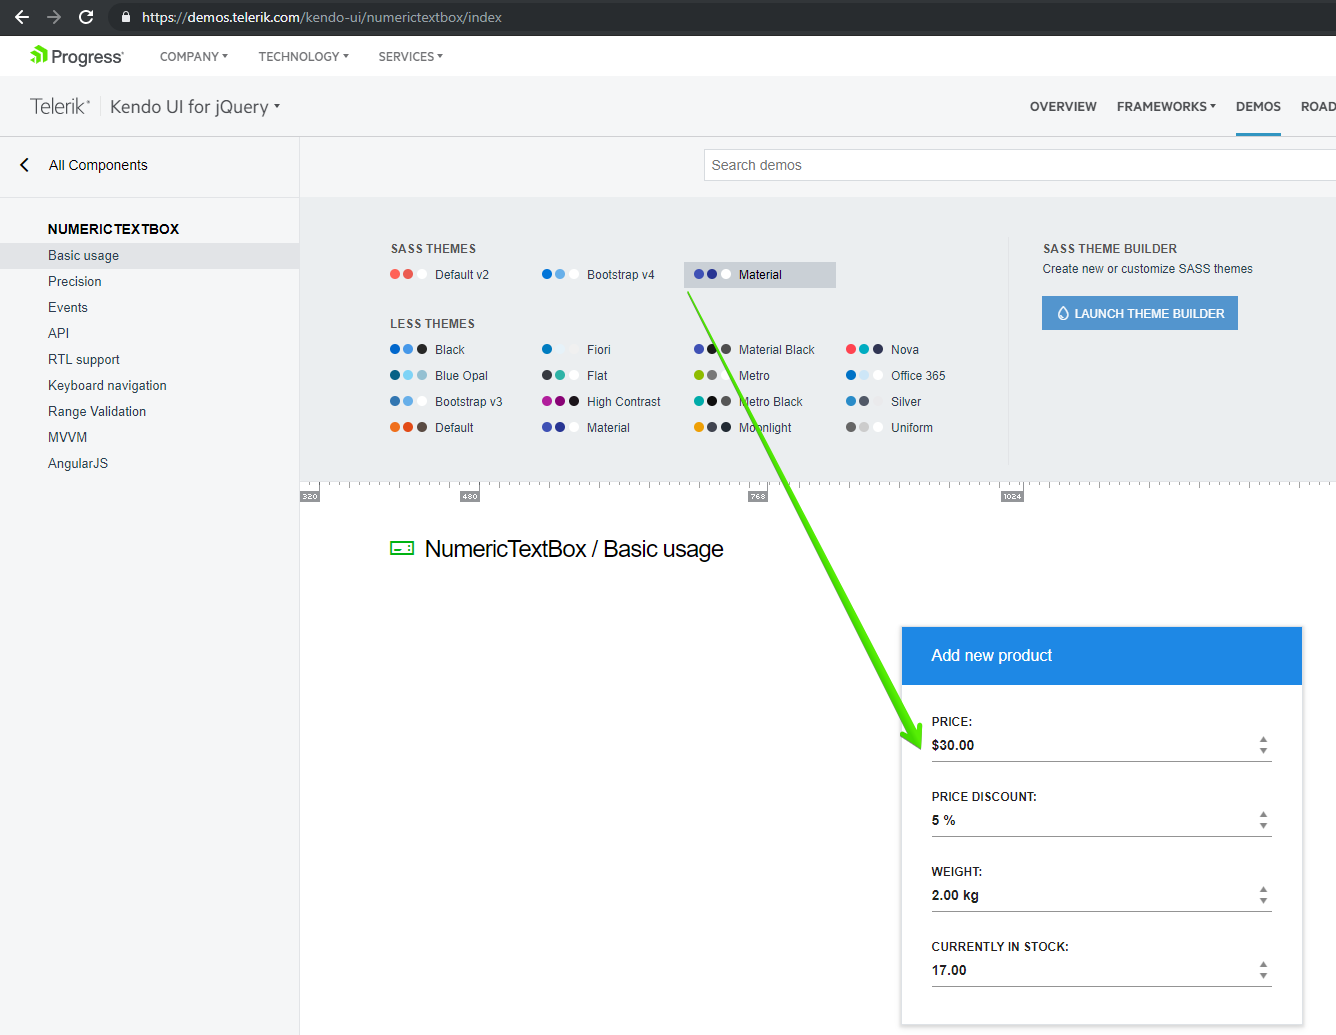Screen dimensions: 1336x1035
Task: Click the All Components link
Action: point(98,165)
